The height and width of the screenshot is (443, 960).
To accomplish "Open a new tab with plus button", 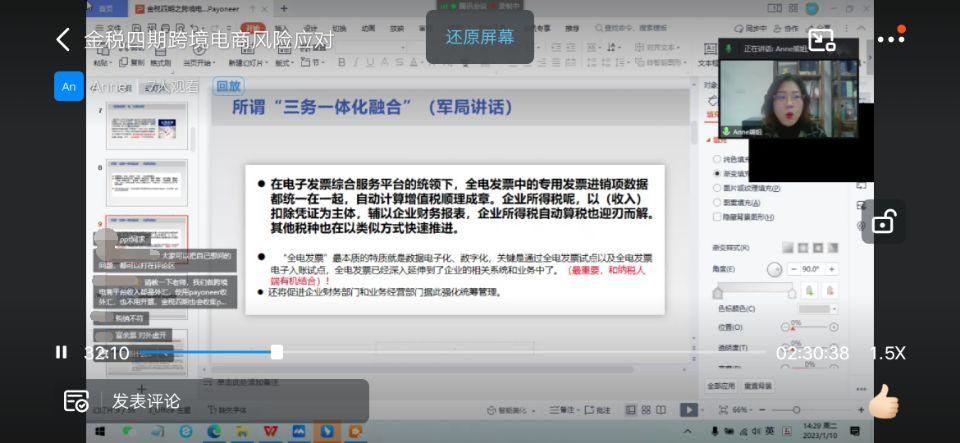I will (x=283, y=9).
